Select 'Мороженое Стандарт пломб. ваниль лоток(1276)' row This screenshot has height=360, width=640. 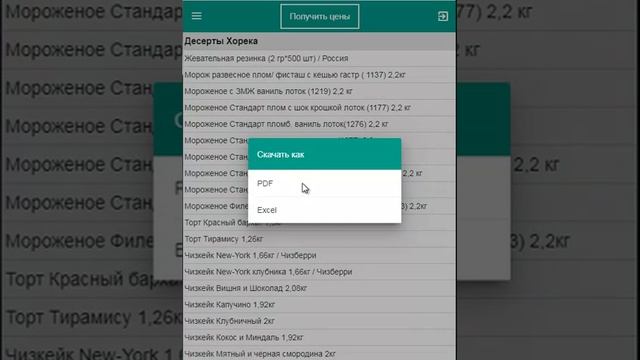319,124
